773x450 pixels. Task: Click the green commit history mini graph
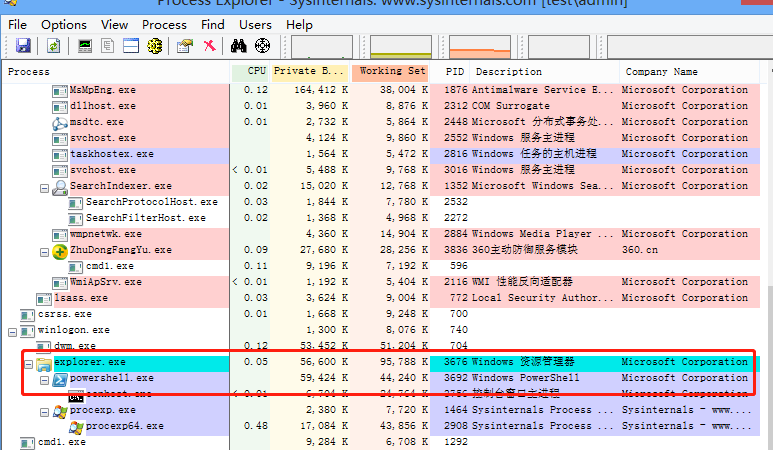pyautogui.click(x=401, y=47)
